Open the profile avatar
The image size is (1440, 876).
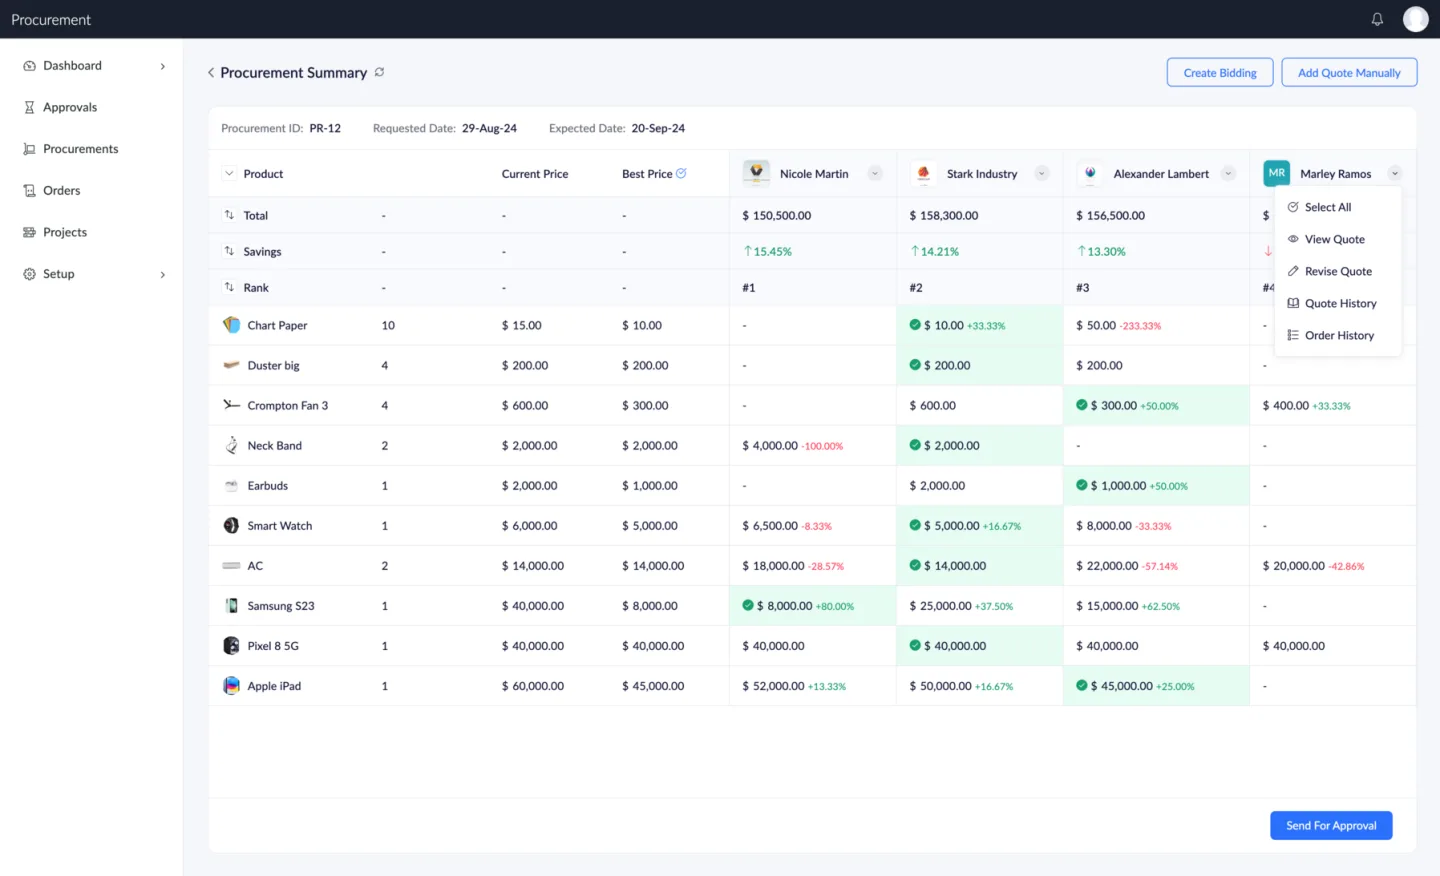tap(1415, 18)
